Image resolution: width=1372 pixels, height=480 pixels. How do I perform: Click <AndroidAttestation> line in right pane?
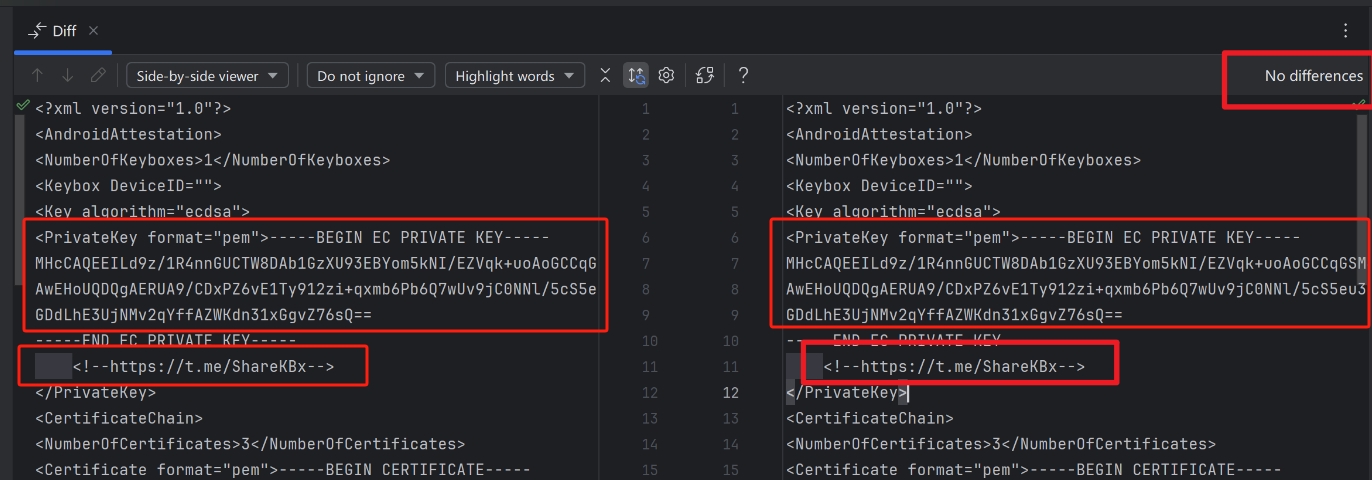point(879,134)
